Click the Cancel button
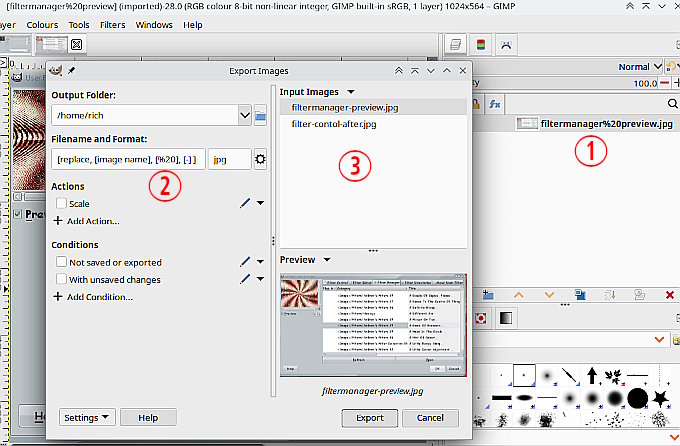The width and height of the screenshot is (680, 446). [430, 418]
